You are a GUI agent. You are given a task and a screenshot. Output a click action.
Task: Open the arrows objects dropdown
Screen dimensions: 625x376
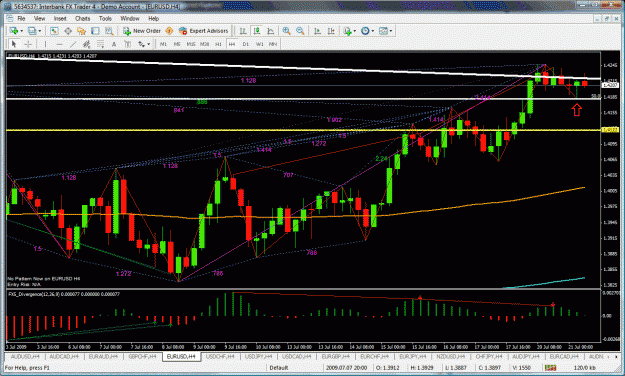point(149,44)
